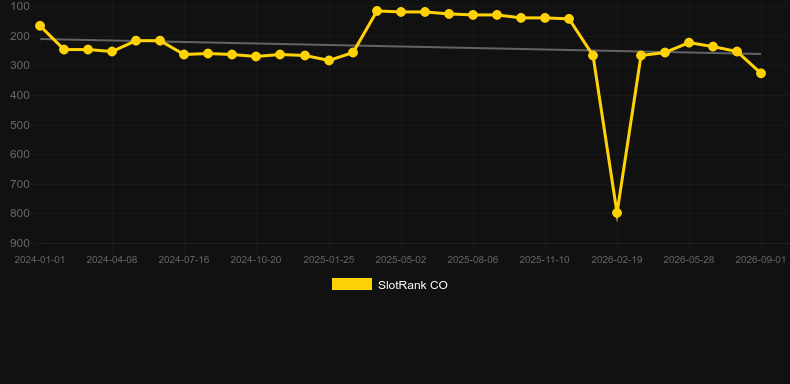This screenshot has height=384, width=790.
Task: Select the data point above 2024-07-16
Action: click(x=184, y=54)
